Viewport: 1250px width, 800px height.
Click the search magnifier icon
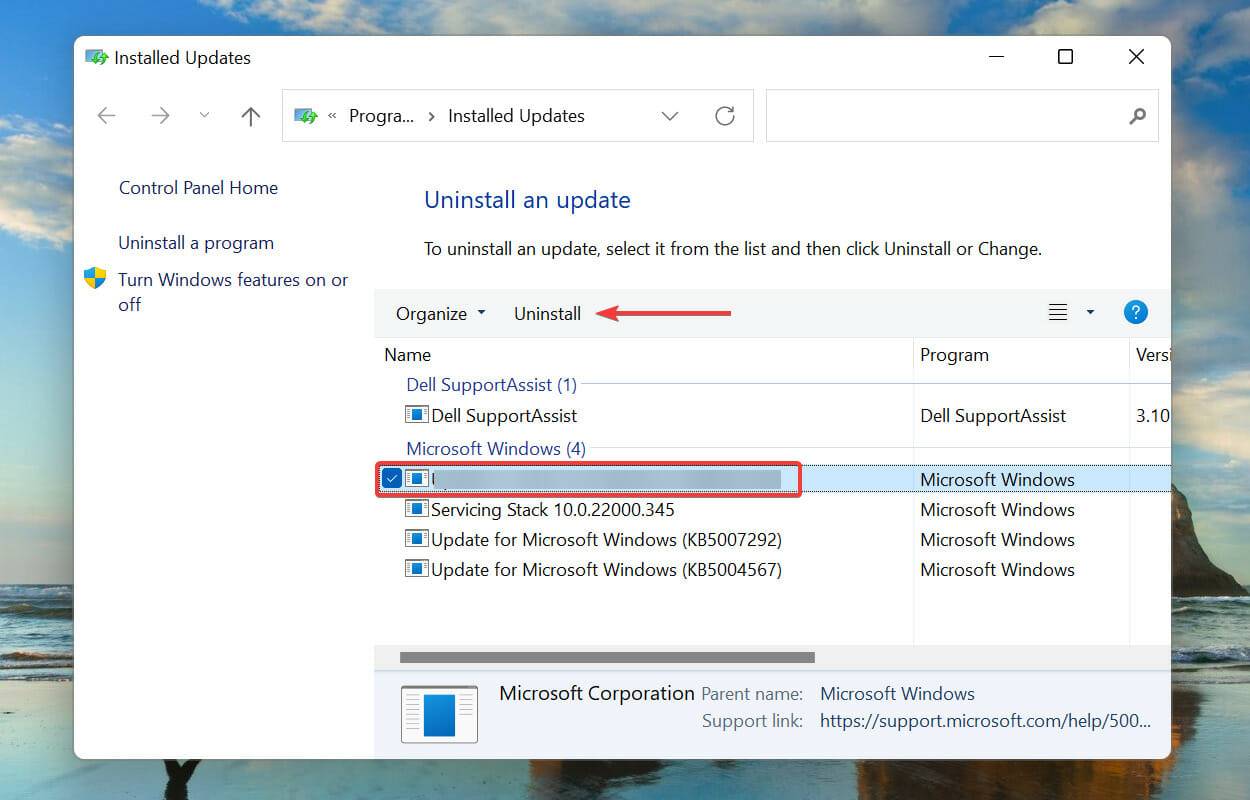click(1137, 116)
